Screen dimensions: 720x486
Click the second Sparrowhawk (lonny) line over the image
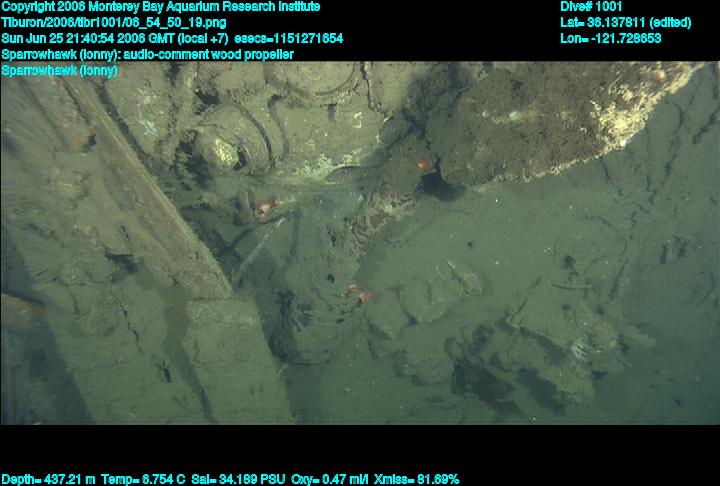click(59, 71)
